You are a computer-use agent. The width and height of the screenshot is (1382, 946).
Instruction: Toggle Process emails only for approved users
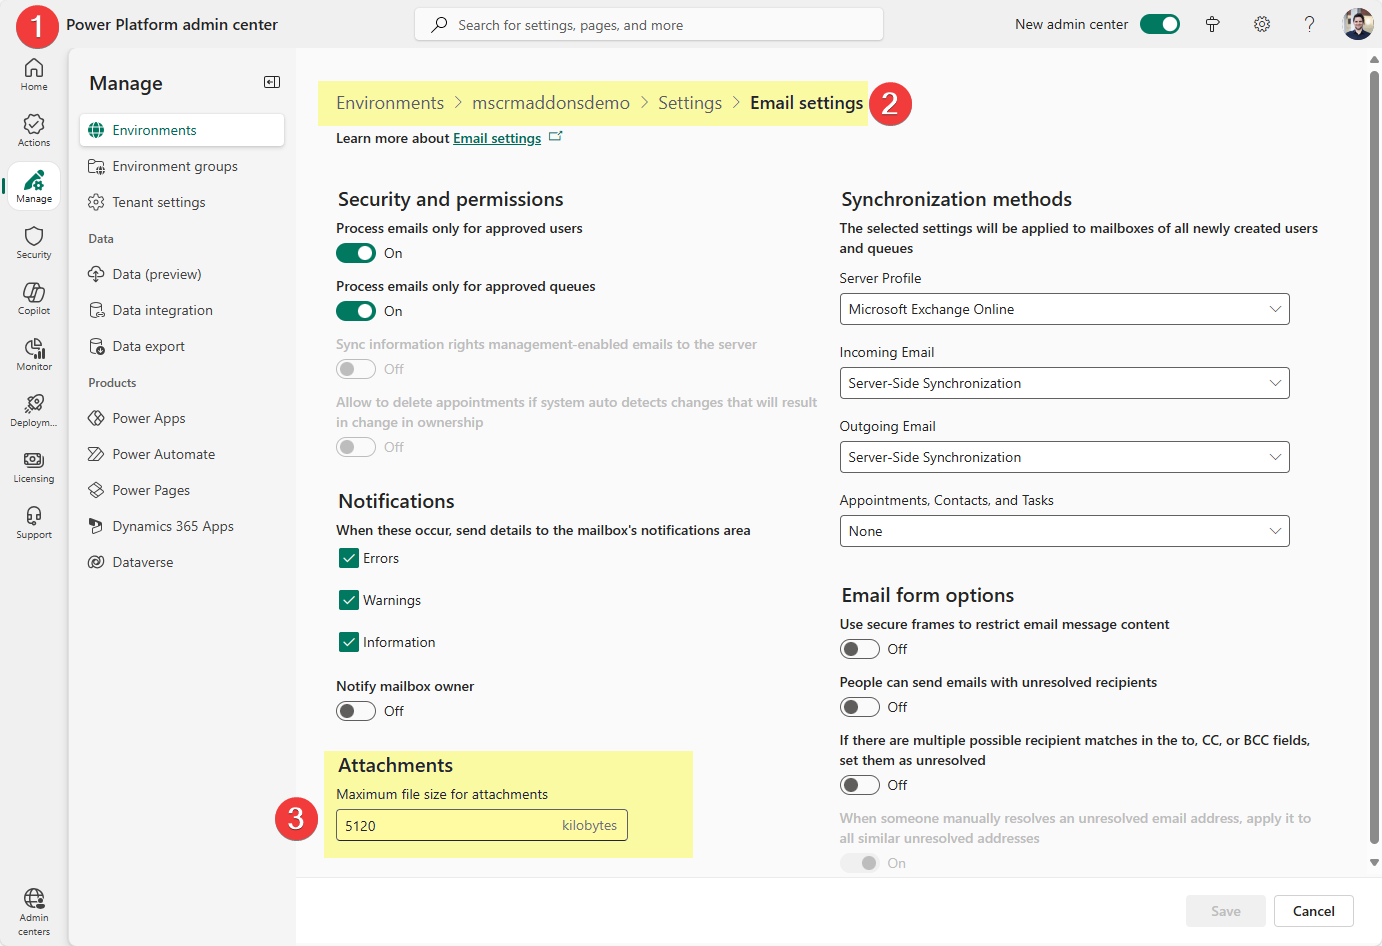pos(356,253)
